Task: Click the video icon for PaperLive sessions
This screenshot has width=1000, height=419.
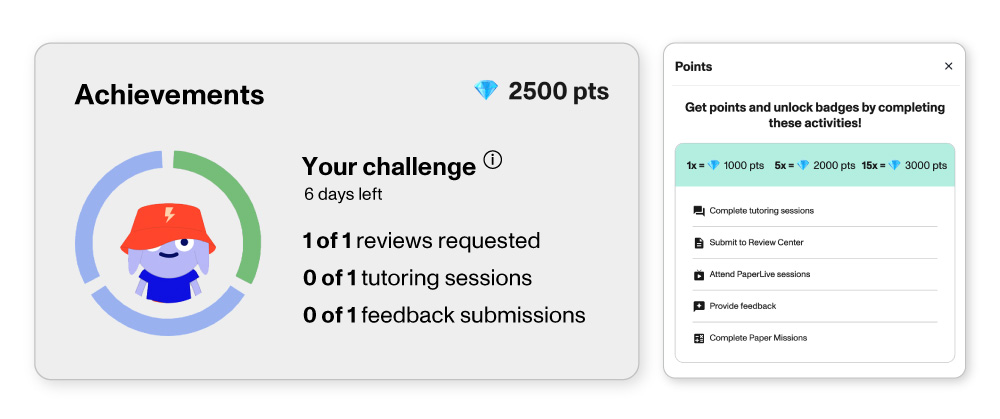Action: pos(699,275)
